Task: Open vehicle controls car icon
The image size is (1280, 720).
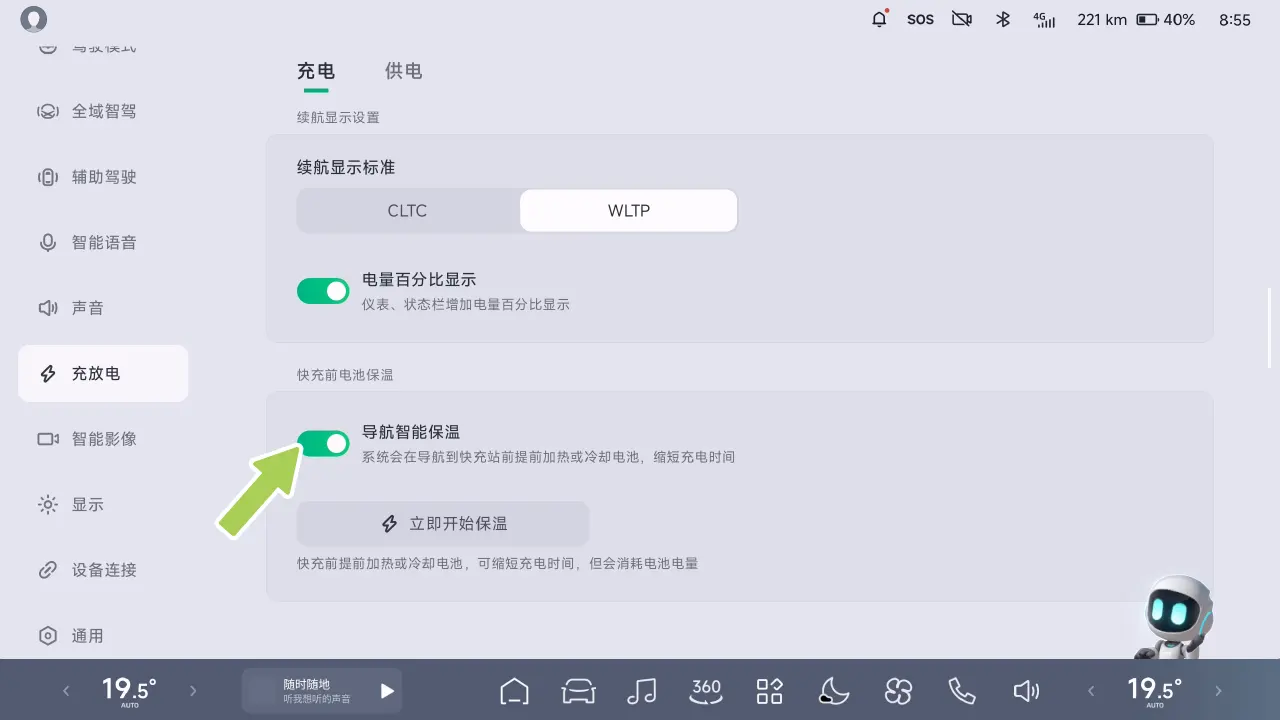Action: (578, 691)
